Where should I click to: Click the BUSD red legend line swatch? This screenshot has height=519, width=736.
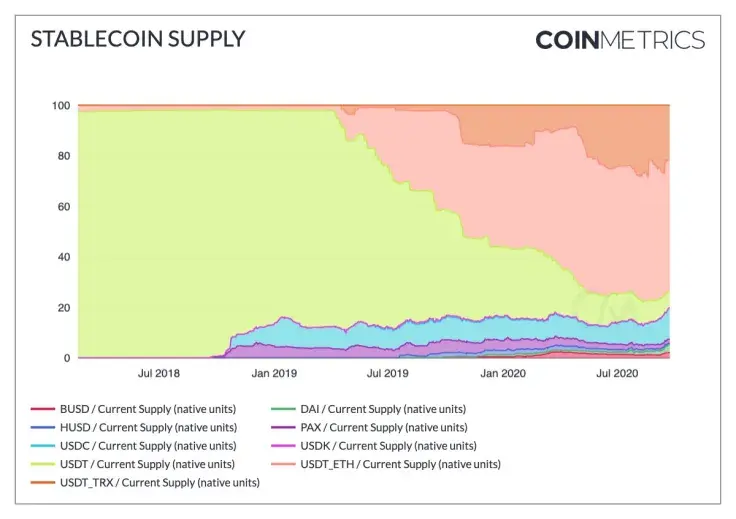(43, 409)
